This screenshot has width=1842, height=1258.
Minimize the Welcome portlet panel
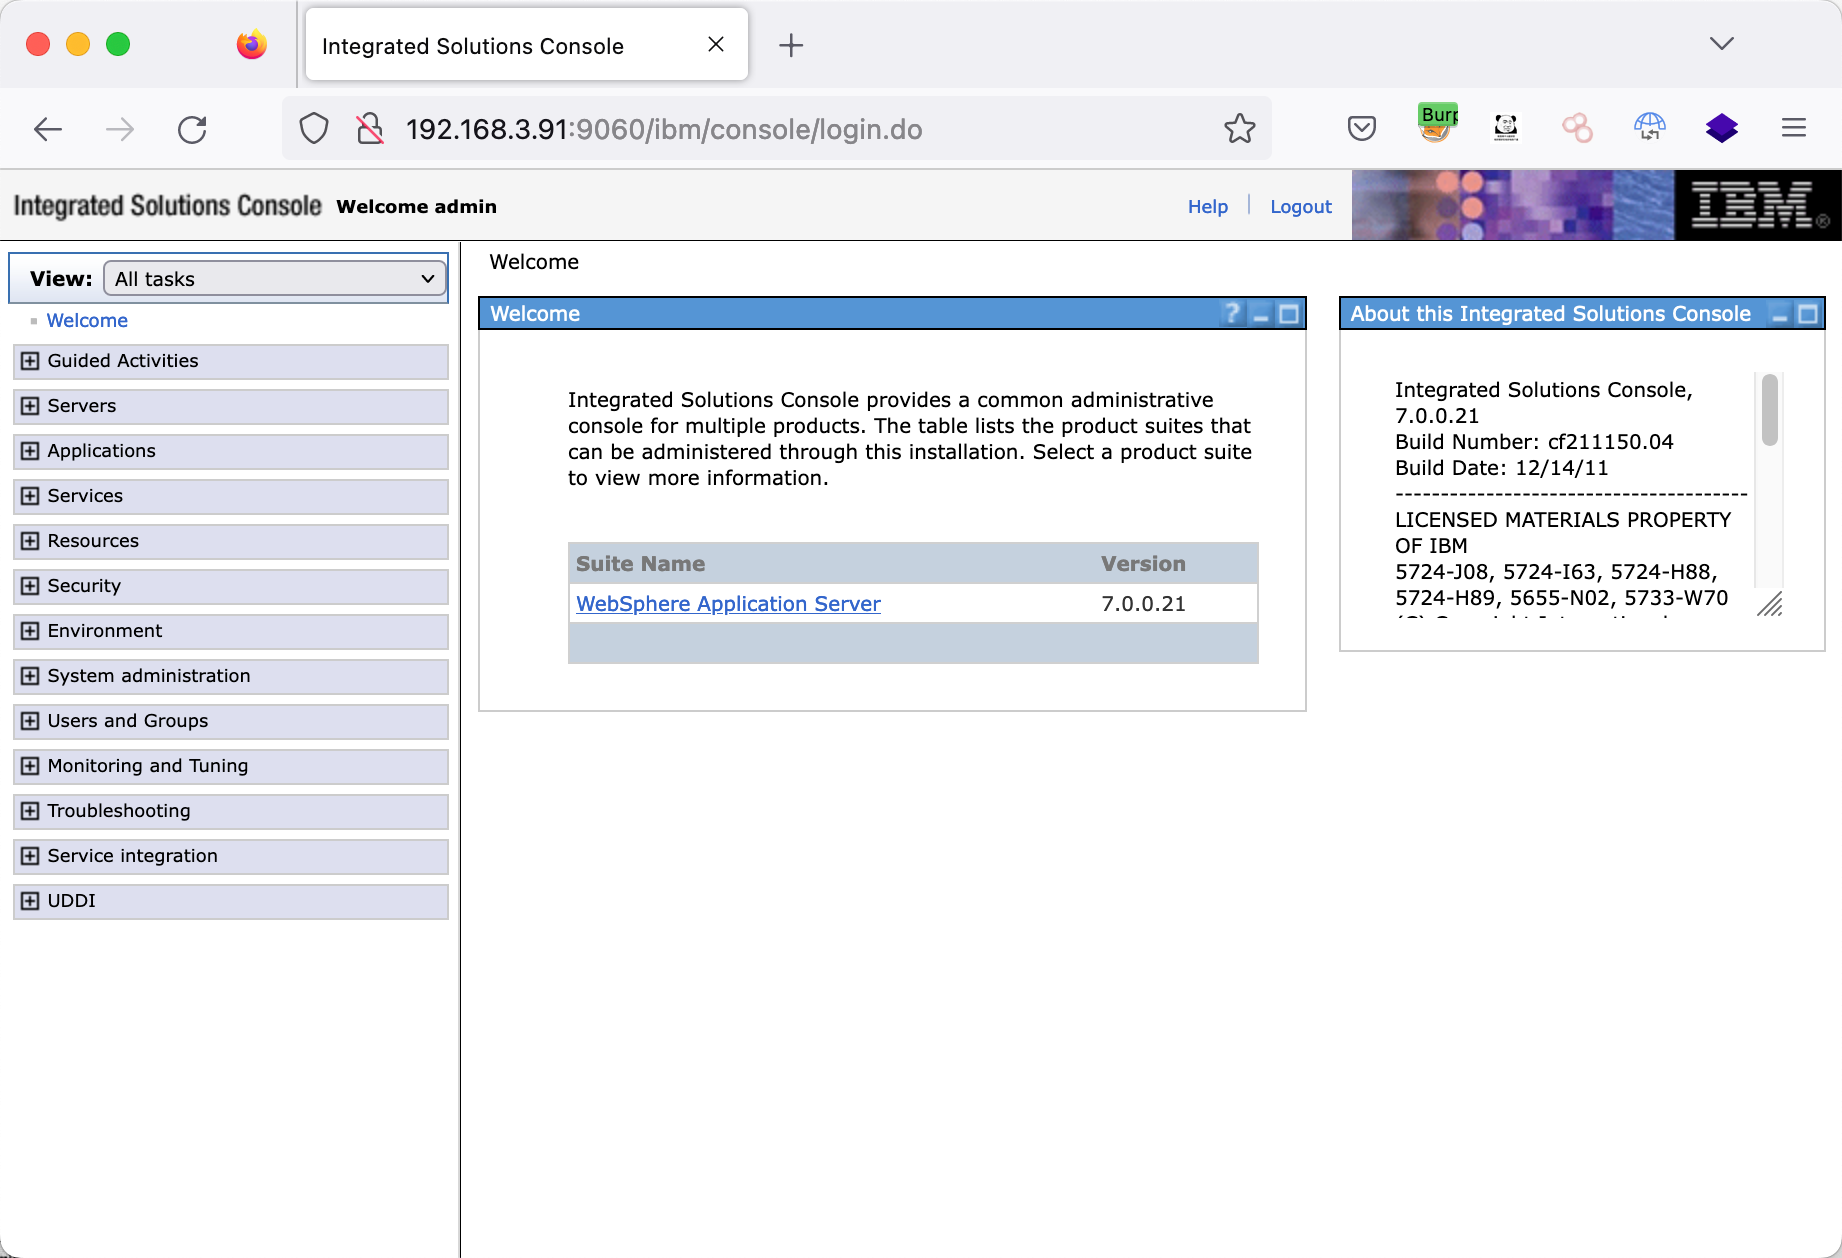(1261, 315)
